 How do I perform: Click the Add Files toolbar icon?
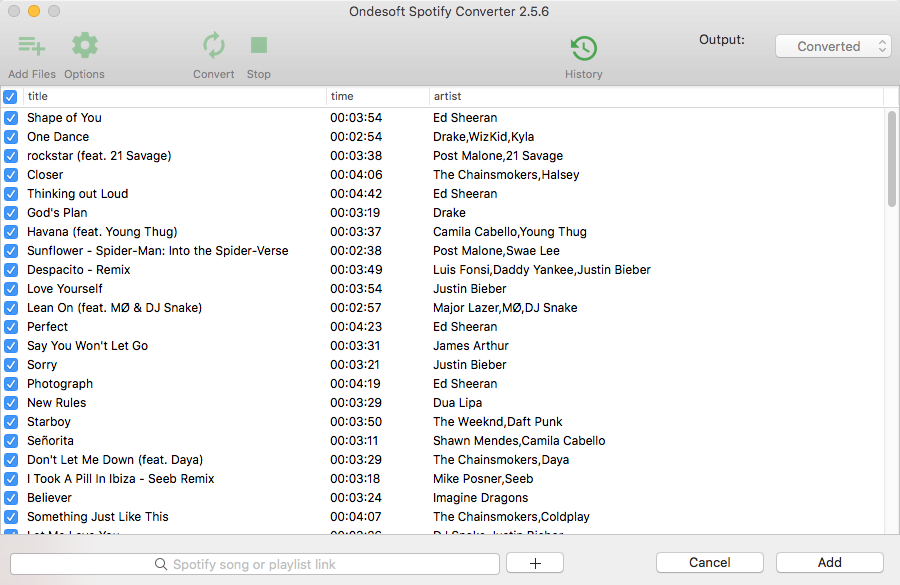pyautogui.click(x=32, y=45)
